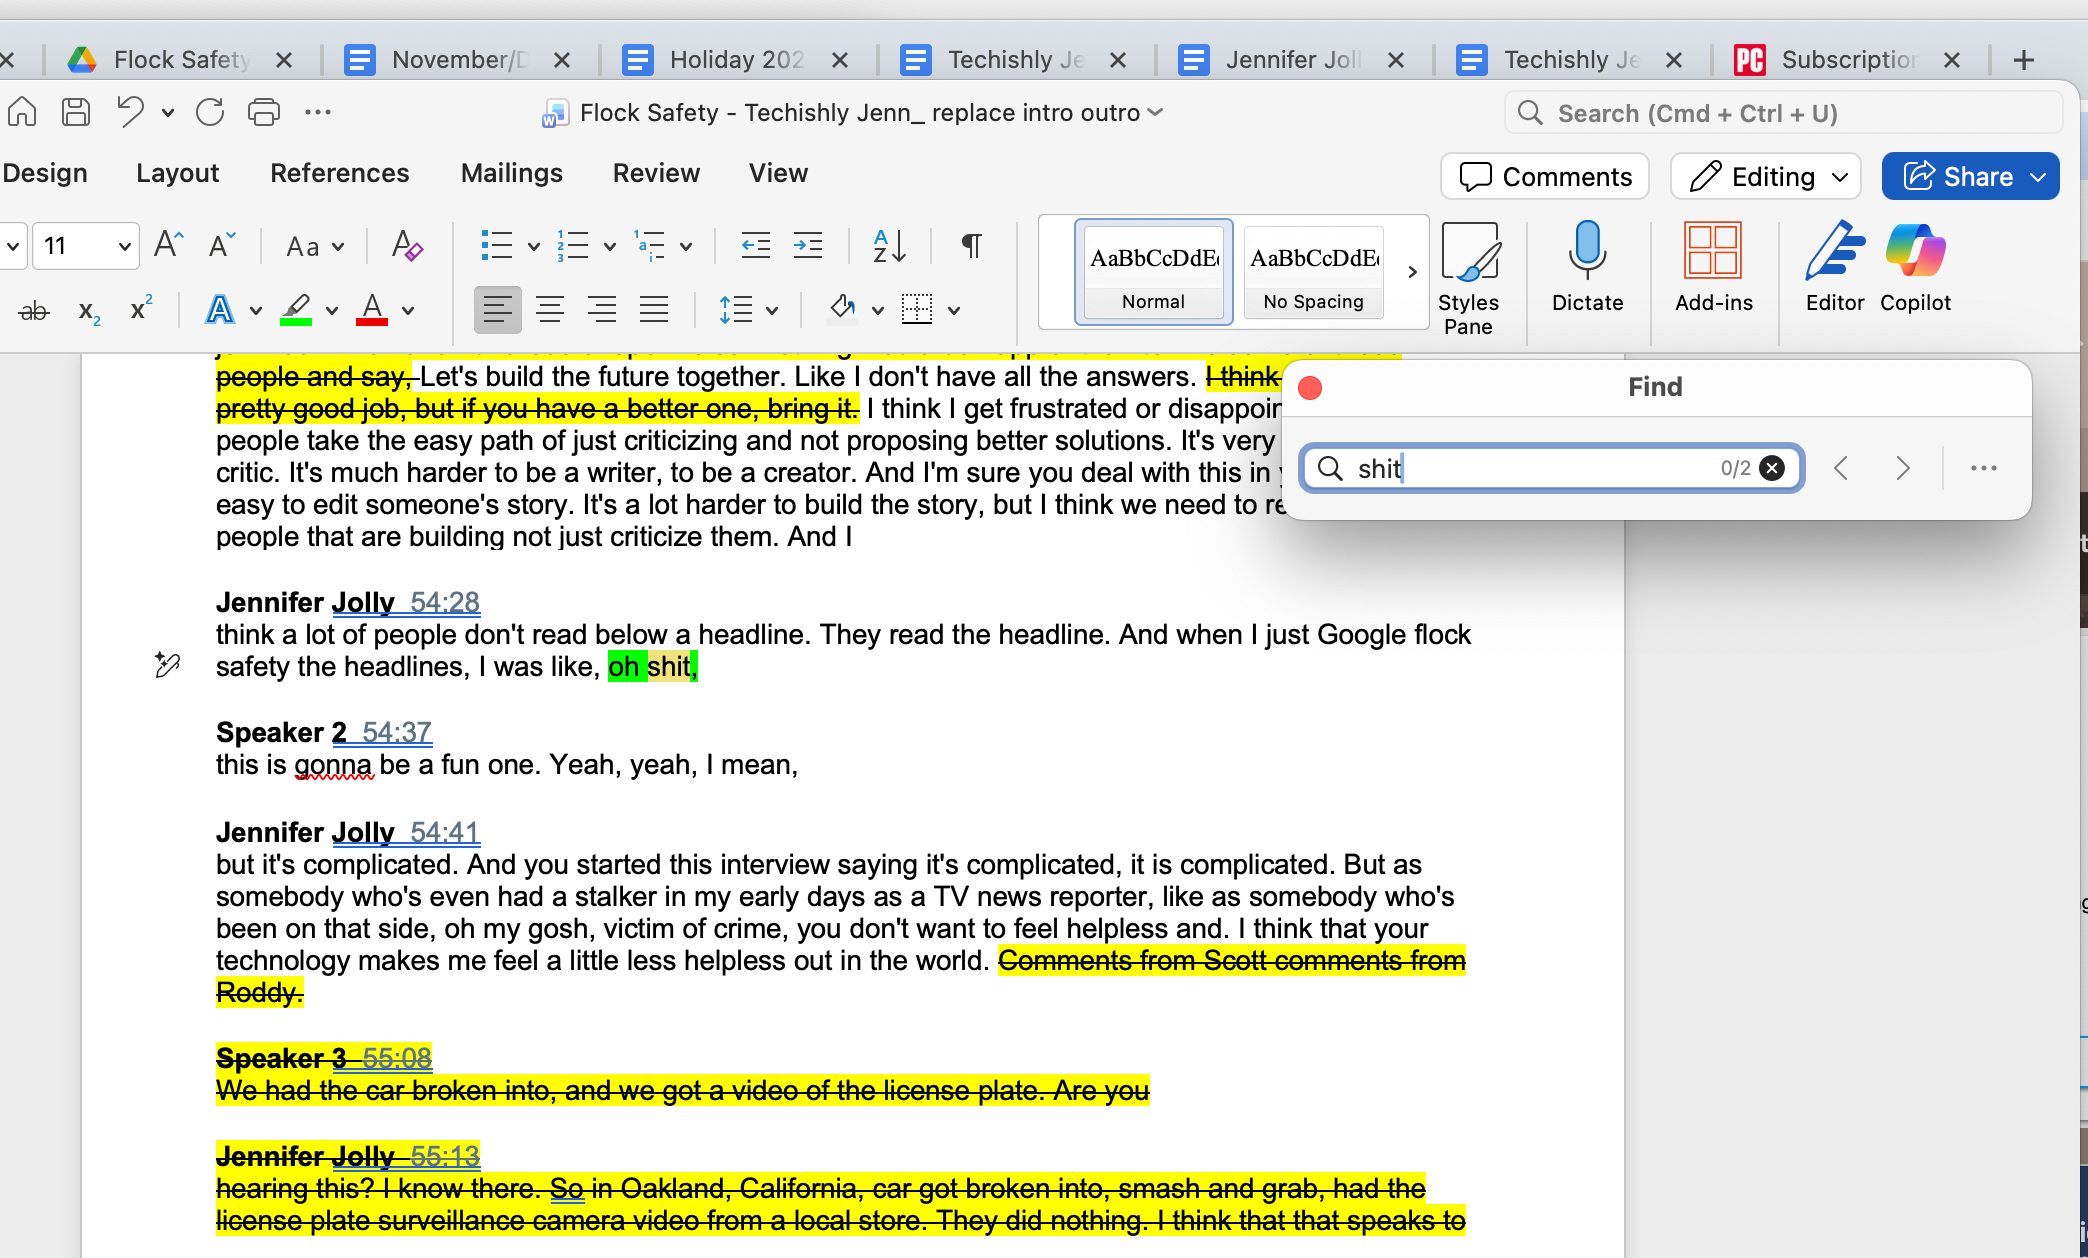This screenshot has height=1258, width=2088.
Task: Toggle the show paragraph marks button
Action: point(971,245)
